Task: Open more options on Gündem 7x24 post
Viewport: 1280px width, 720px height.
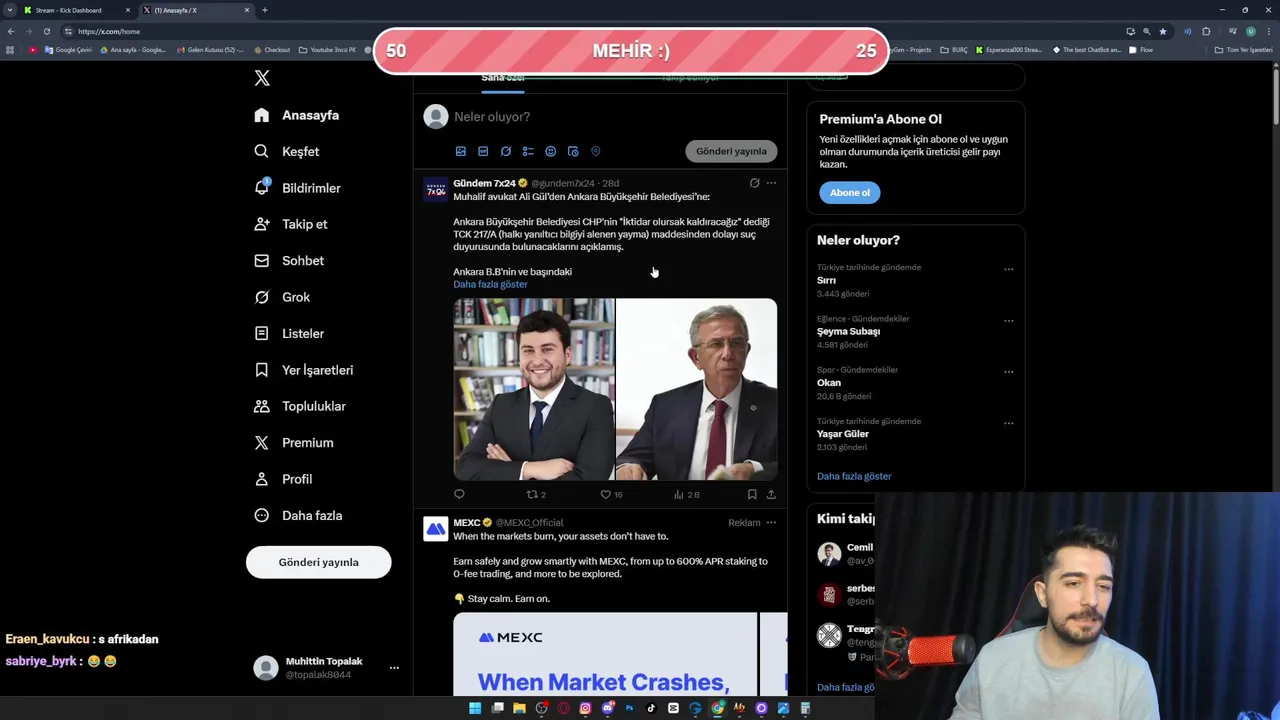Action: (x=771, y=183)
